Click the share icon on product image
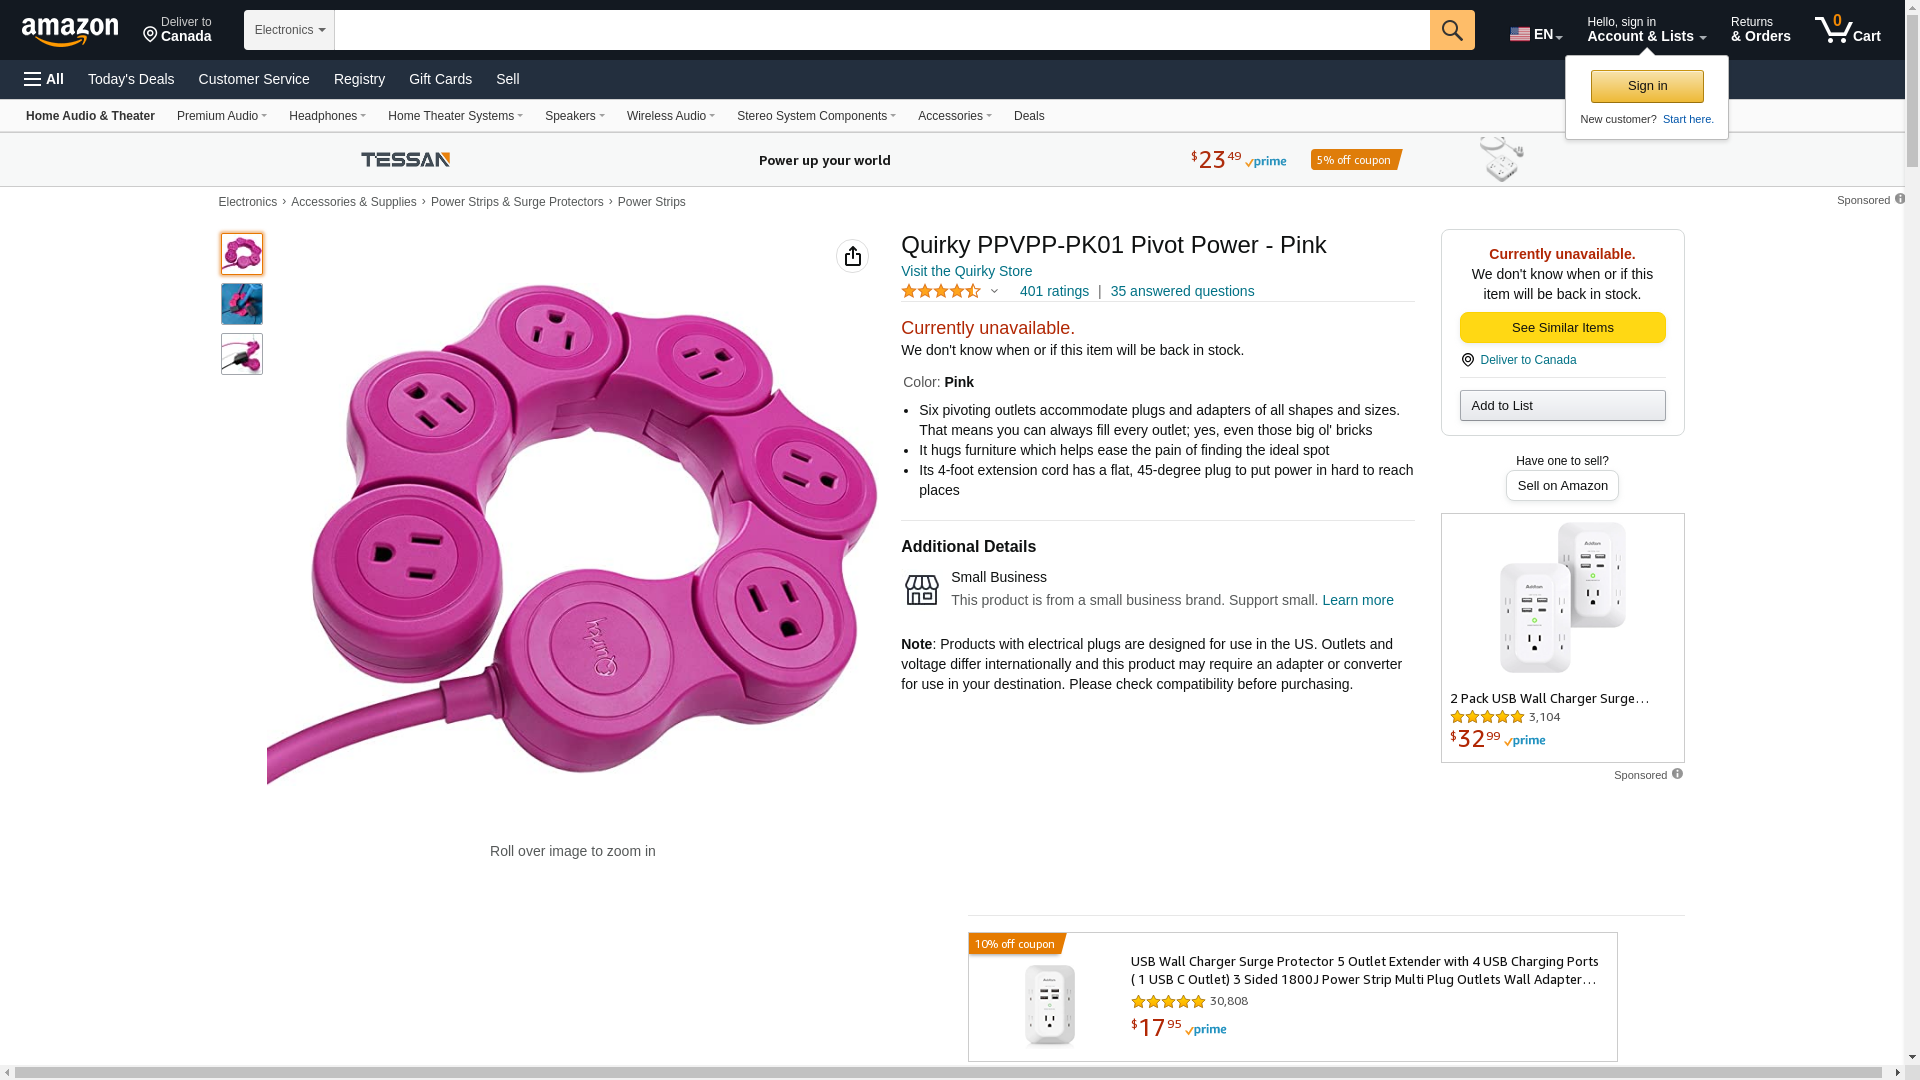The height and width of the screenshot is (1080, 1920). click(852, 256)
